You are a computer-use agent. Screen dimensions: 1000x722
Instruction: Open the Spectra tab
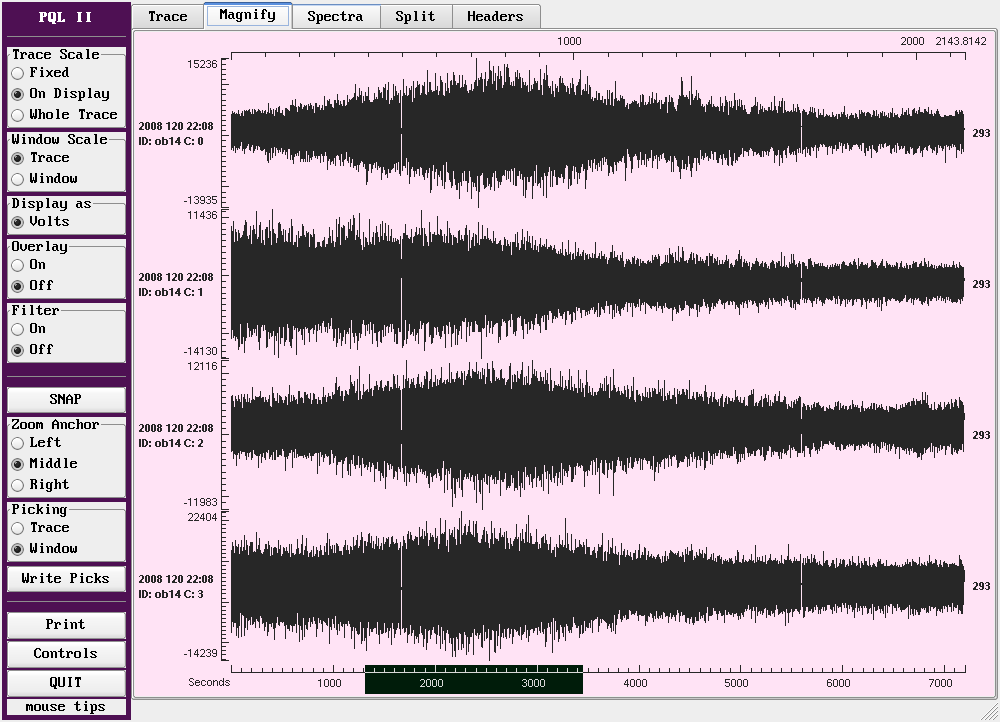pos(335,16)
